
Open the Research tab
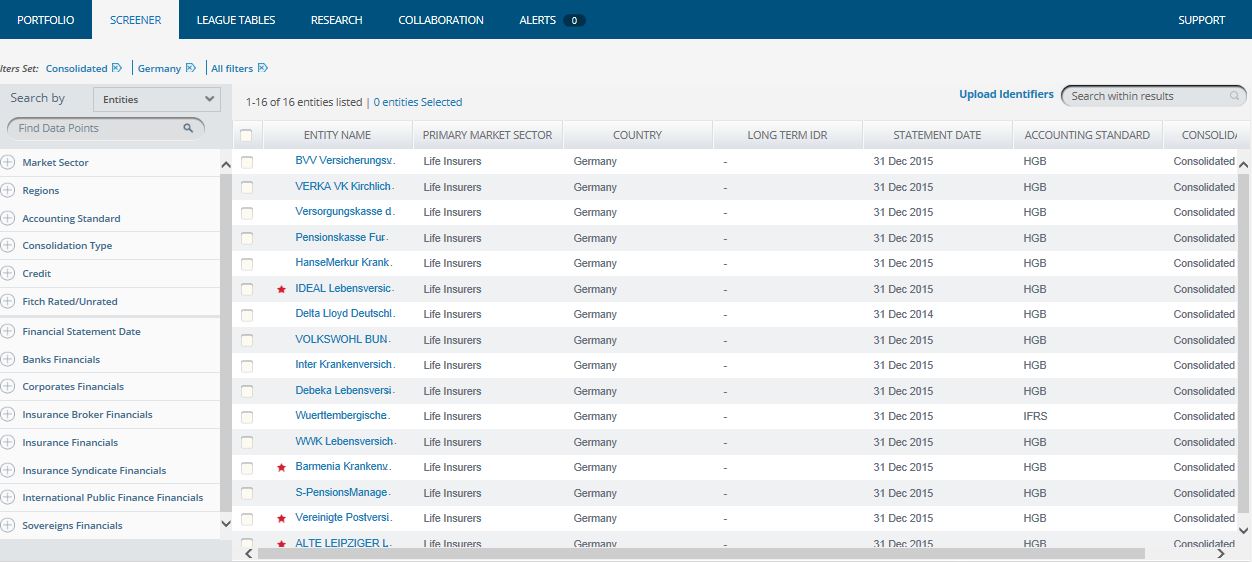pyautogui.click(x=336, y=20)
